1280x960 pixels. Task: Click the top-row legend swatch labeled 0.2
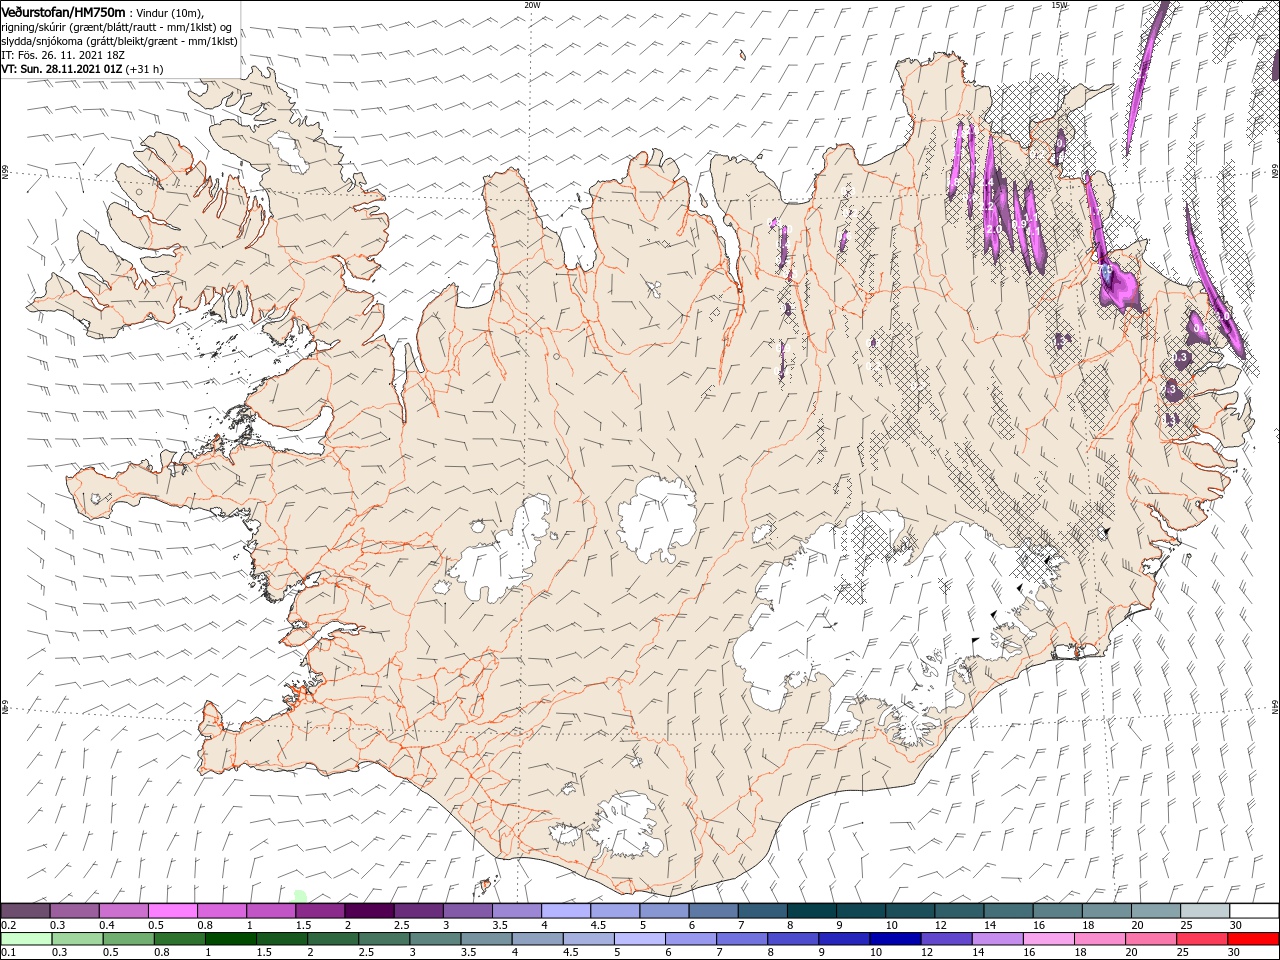click(25, 911)
